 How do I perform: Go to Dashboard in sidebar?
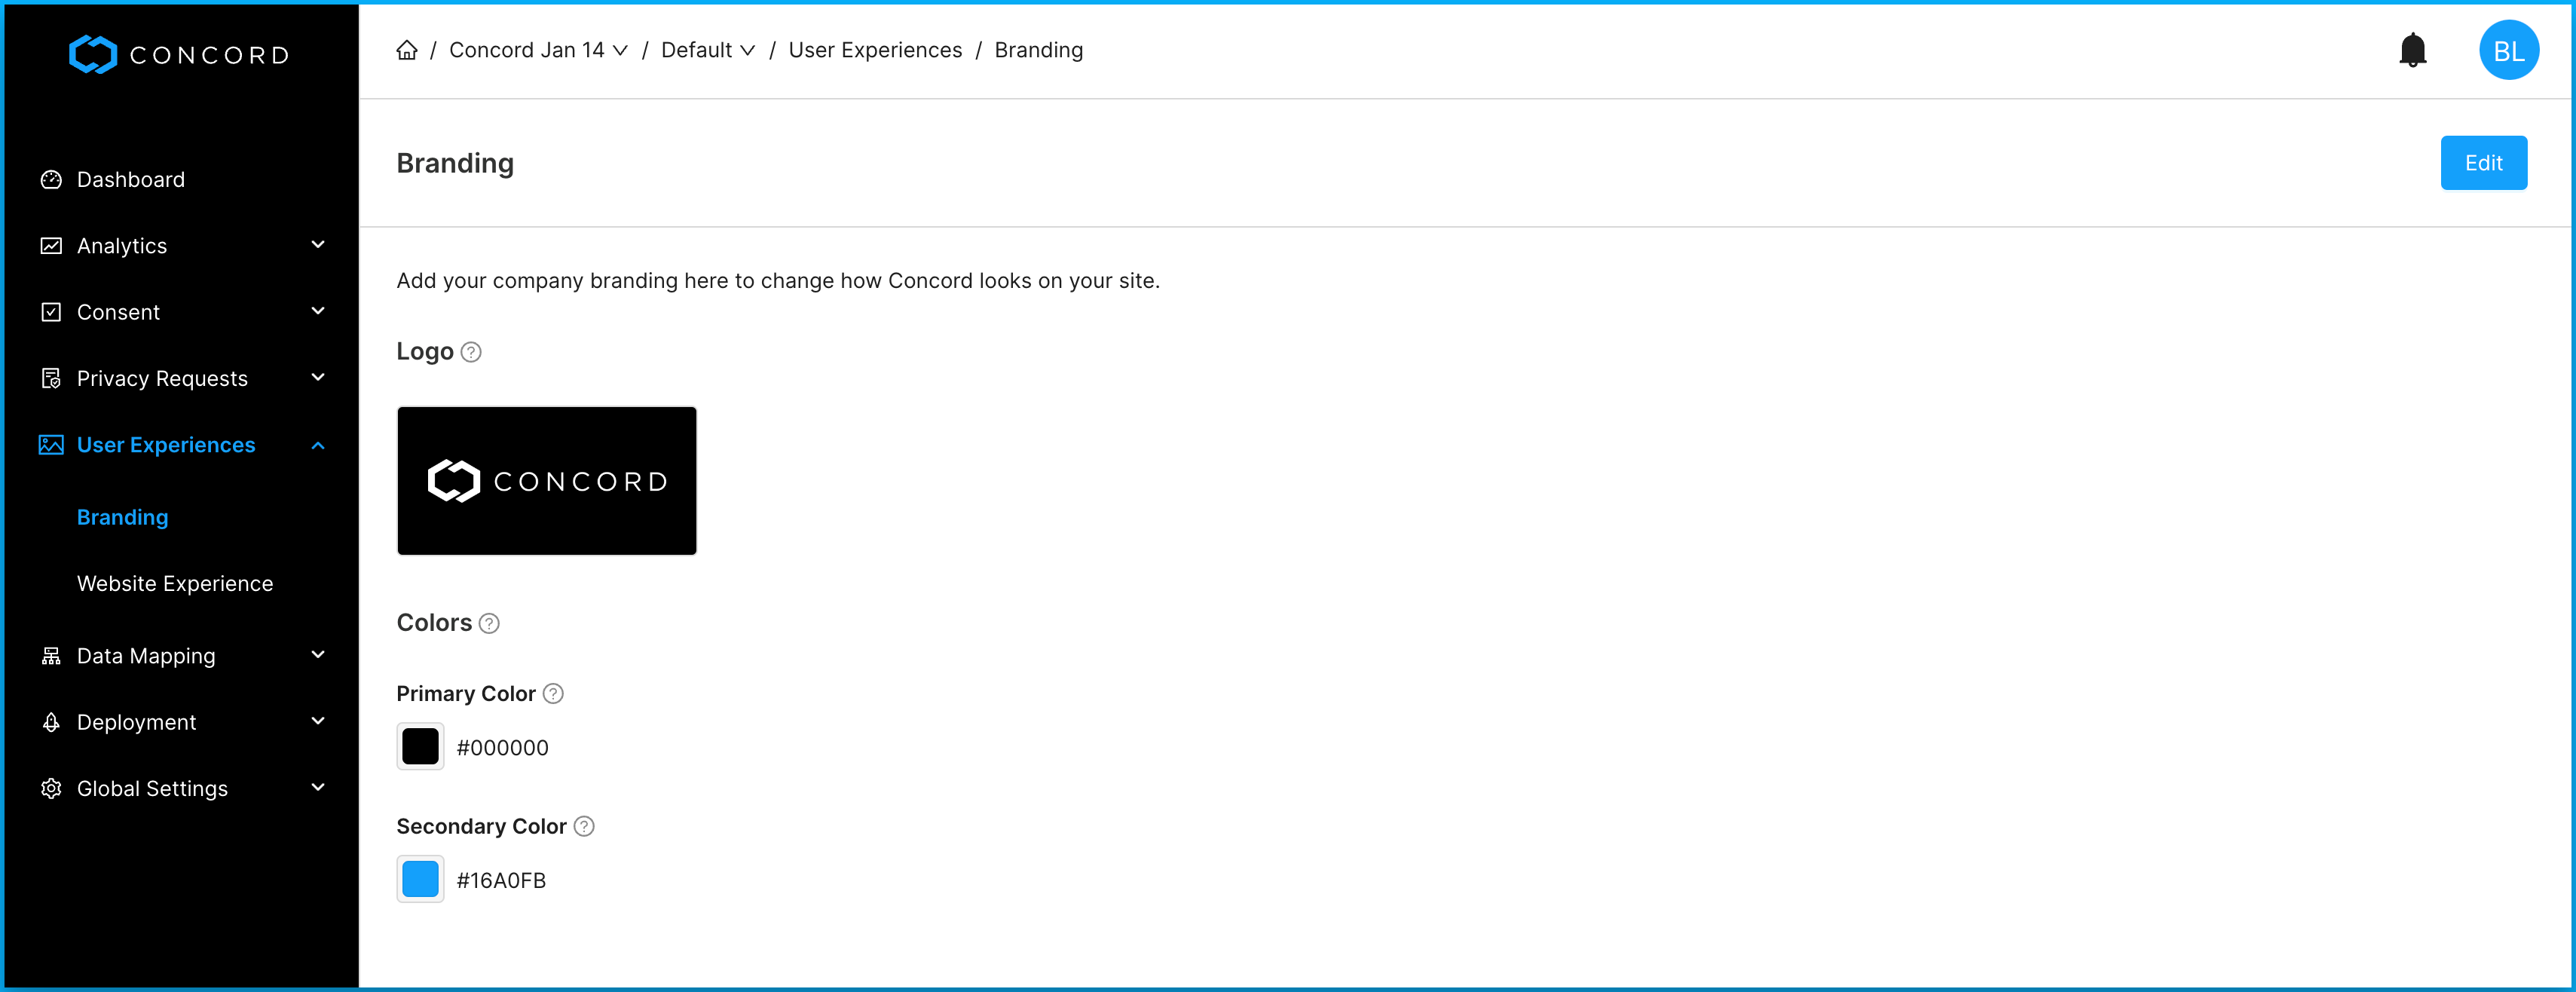point(131,180)
